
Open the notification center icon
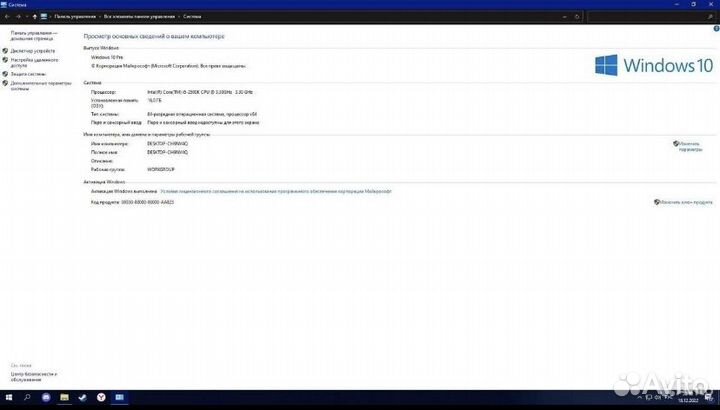click(x=710, y=398)
